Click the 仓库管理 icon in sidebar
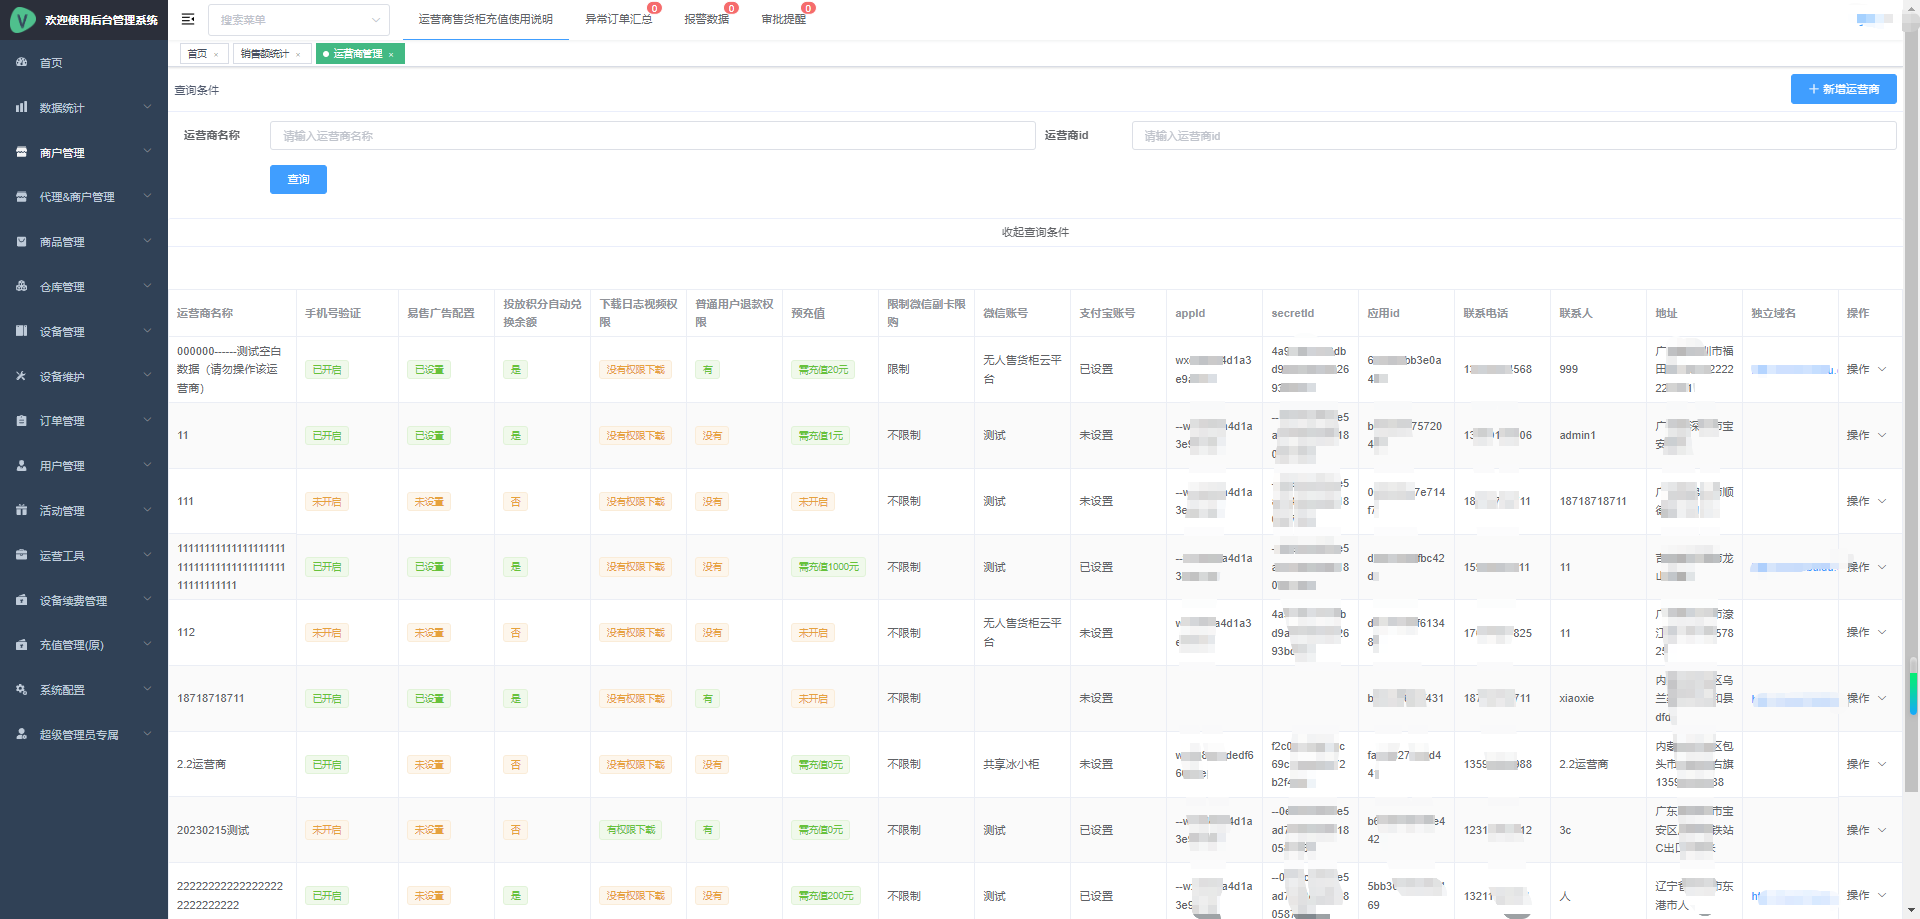This screenshot has height=919, width=1920. (22, 286)
